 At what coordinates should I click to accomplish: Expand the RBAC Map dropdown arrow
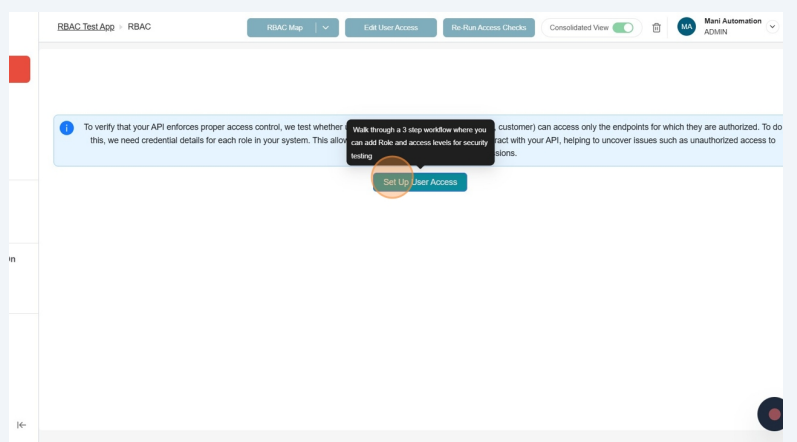(326, 27)
